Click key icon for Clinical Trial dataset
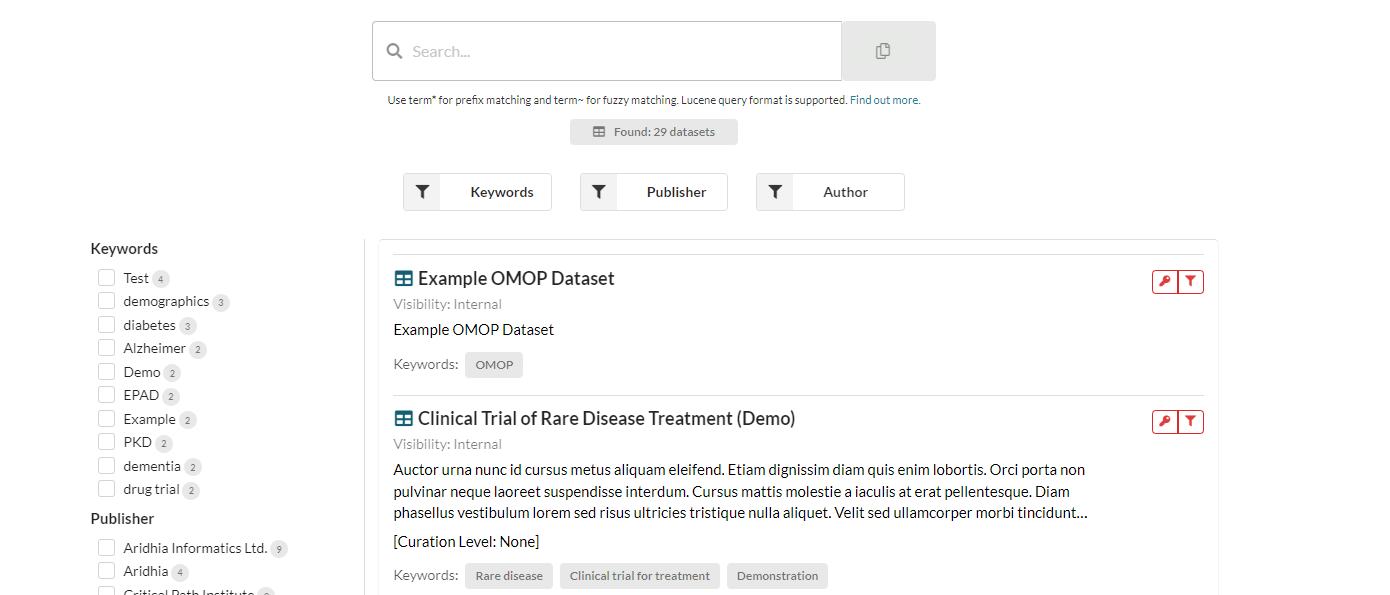The image size is (1390, 595). (x=1165, y=422)
